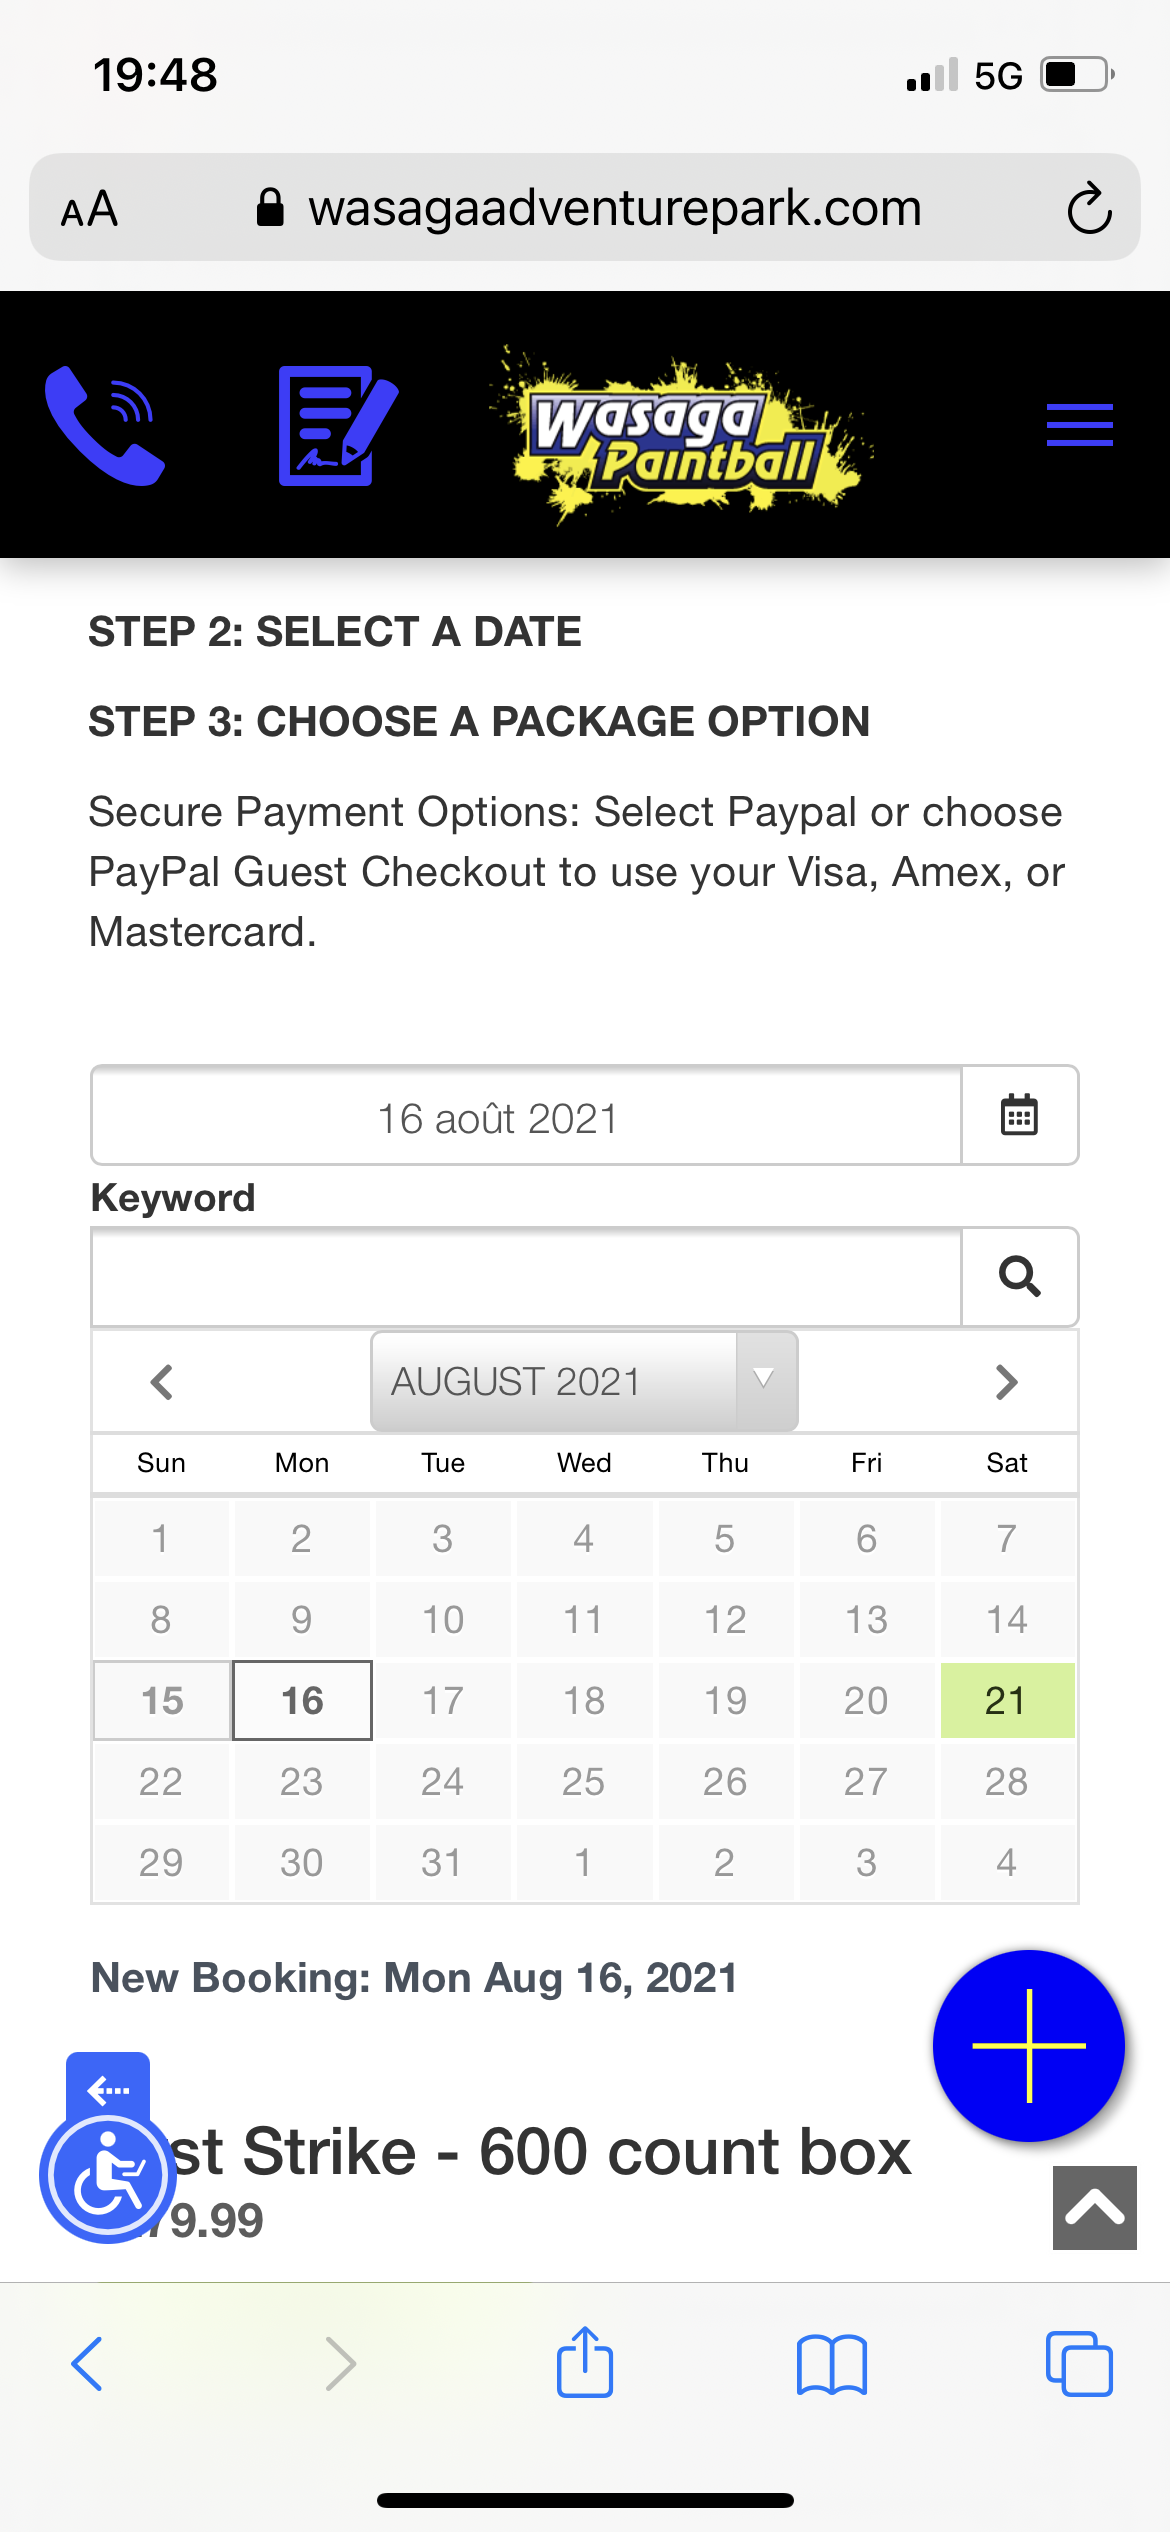Go to the previous calendar month
The image size is (1170, 2532).
(162, 1382)
